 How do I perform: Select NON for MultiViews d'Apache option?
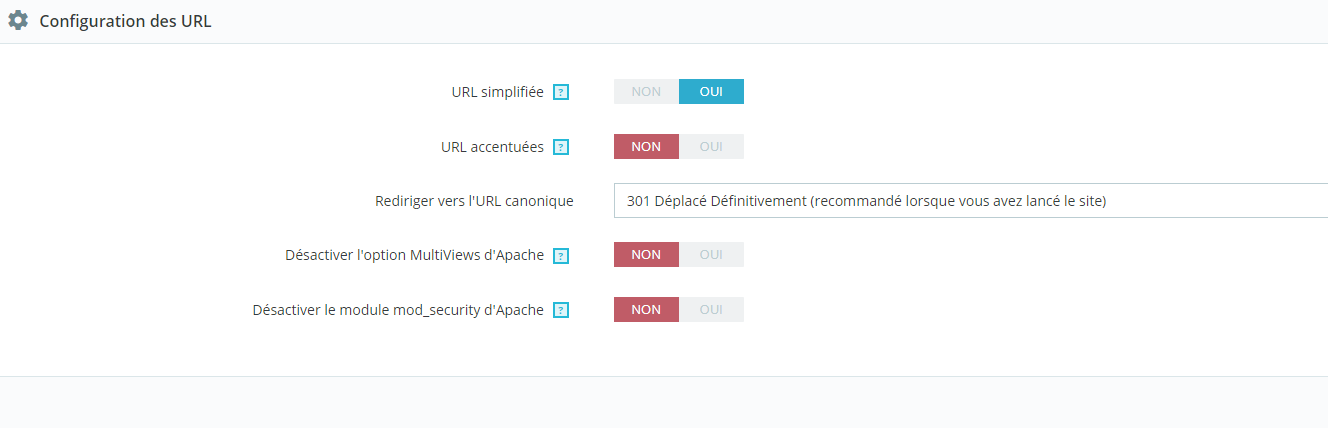tap(646, 255)
